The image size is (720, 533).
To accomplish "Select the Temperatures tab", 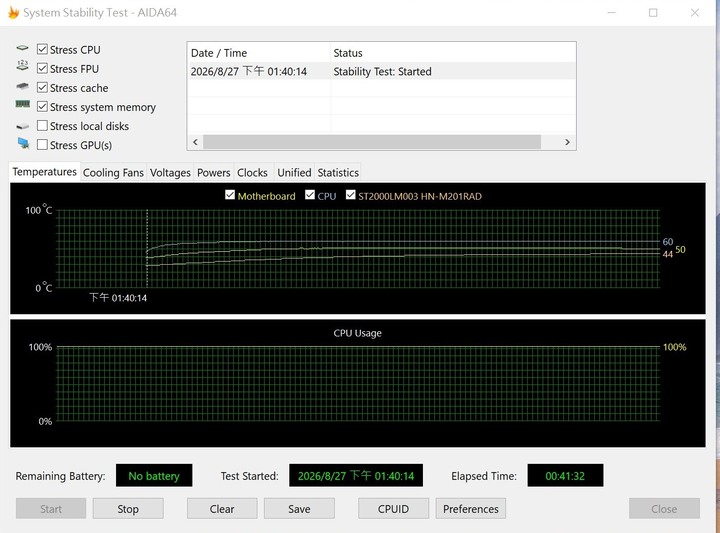I will [x=45, y=172].
